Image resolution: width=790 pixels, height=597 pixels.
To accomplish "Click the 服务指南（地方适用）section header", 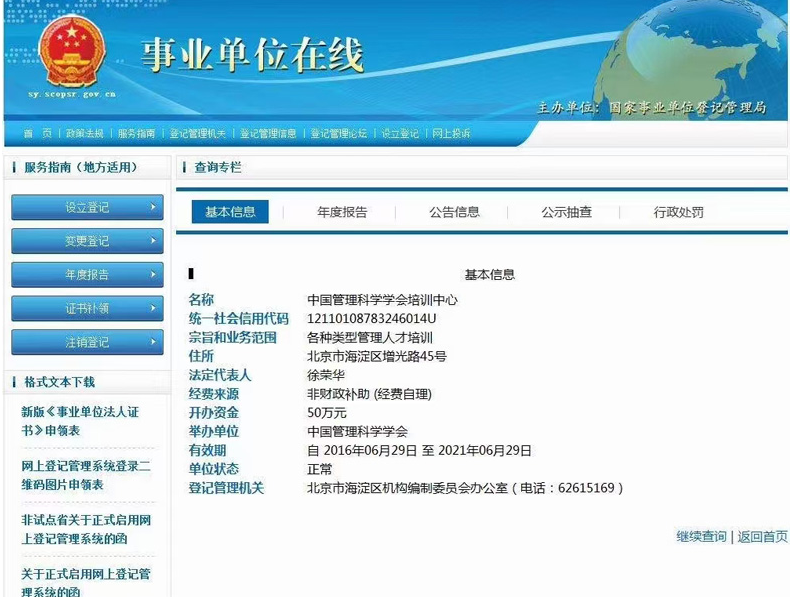I will point(81,167).
